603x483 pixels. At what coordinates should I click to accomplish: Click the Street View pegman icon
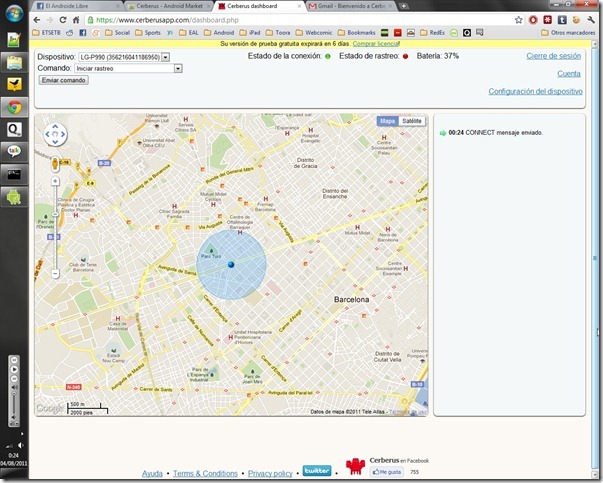(x=55, y=164)
